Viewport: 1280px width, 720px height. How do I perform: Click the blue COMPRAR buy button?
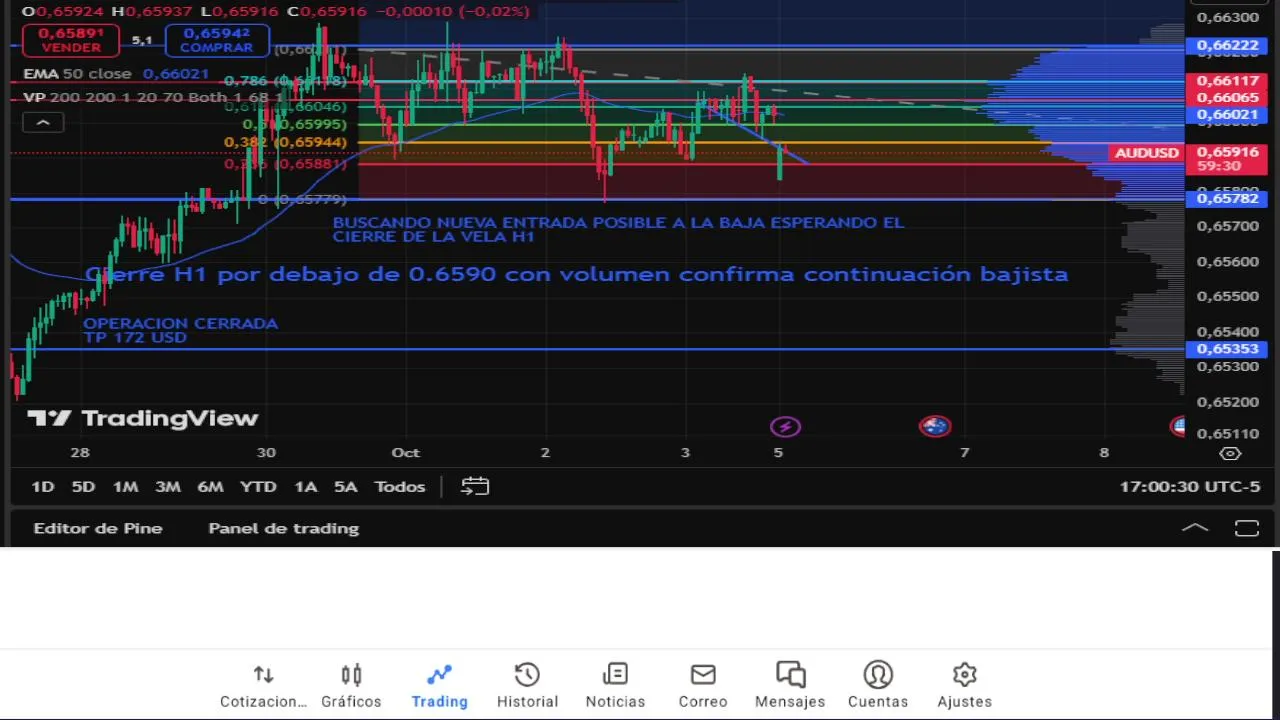pyautogui.click(x=217, y=40)
